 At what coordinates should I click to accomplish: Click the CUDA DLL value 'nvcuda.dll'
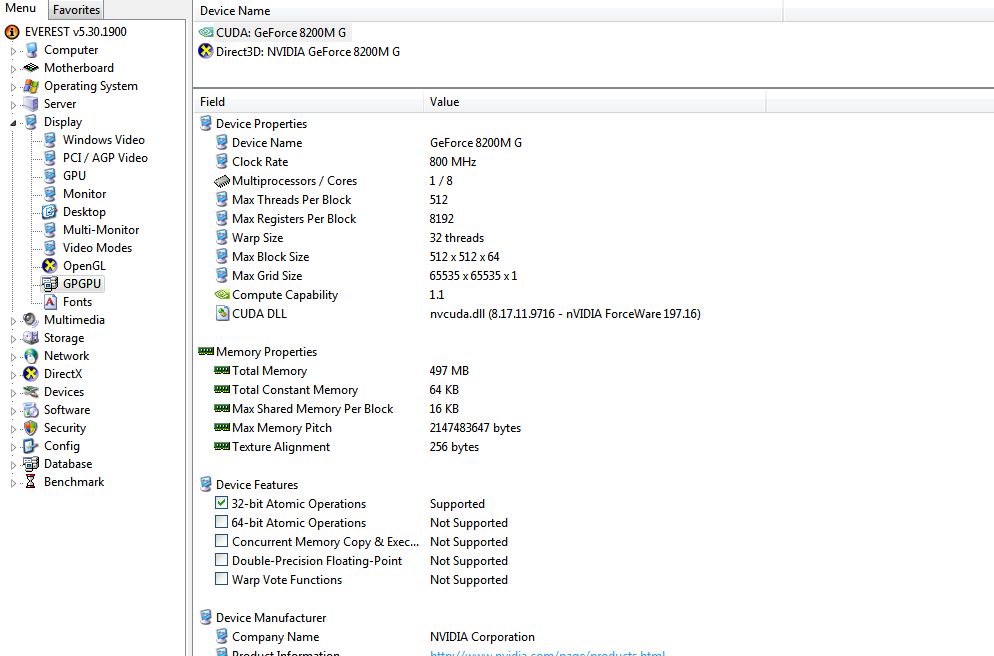click(x=565, y=314)
